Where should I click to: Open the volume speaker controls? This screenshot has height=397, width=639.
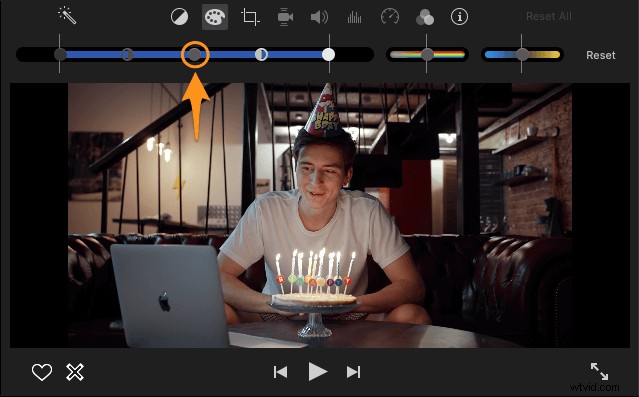click(320, 17)
